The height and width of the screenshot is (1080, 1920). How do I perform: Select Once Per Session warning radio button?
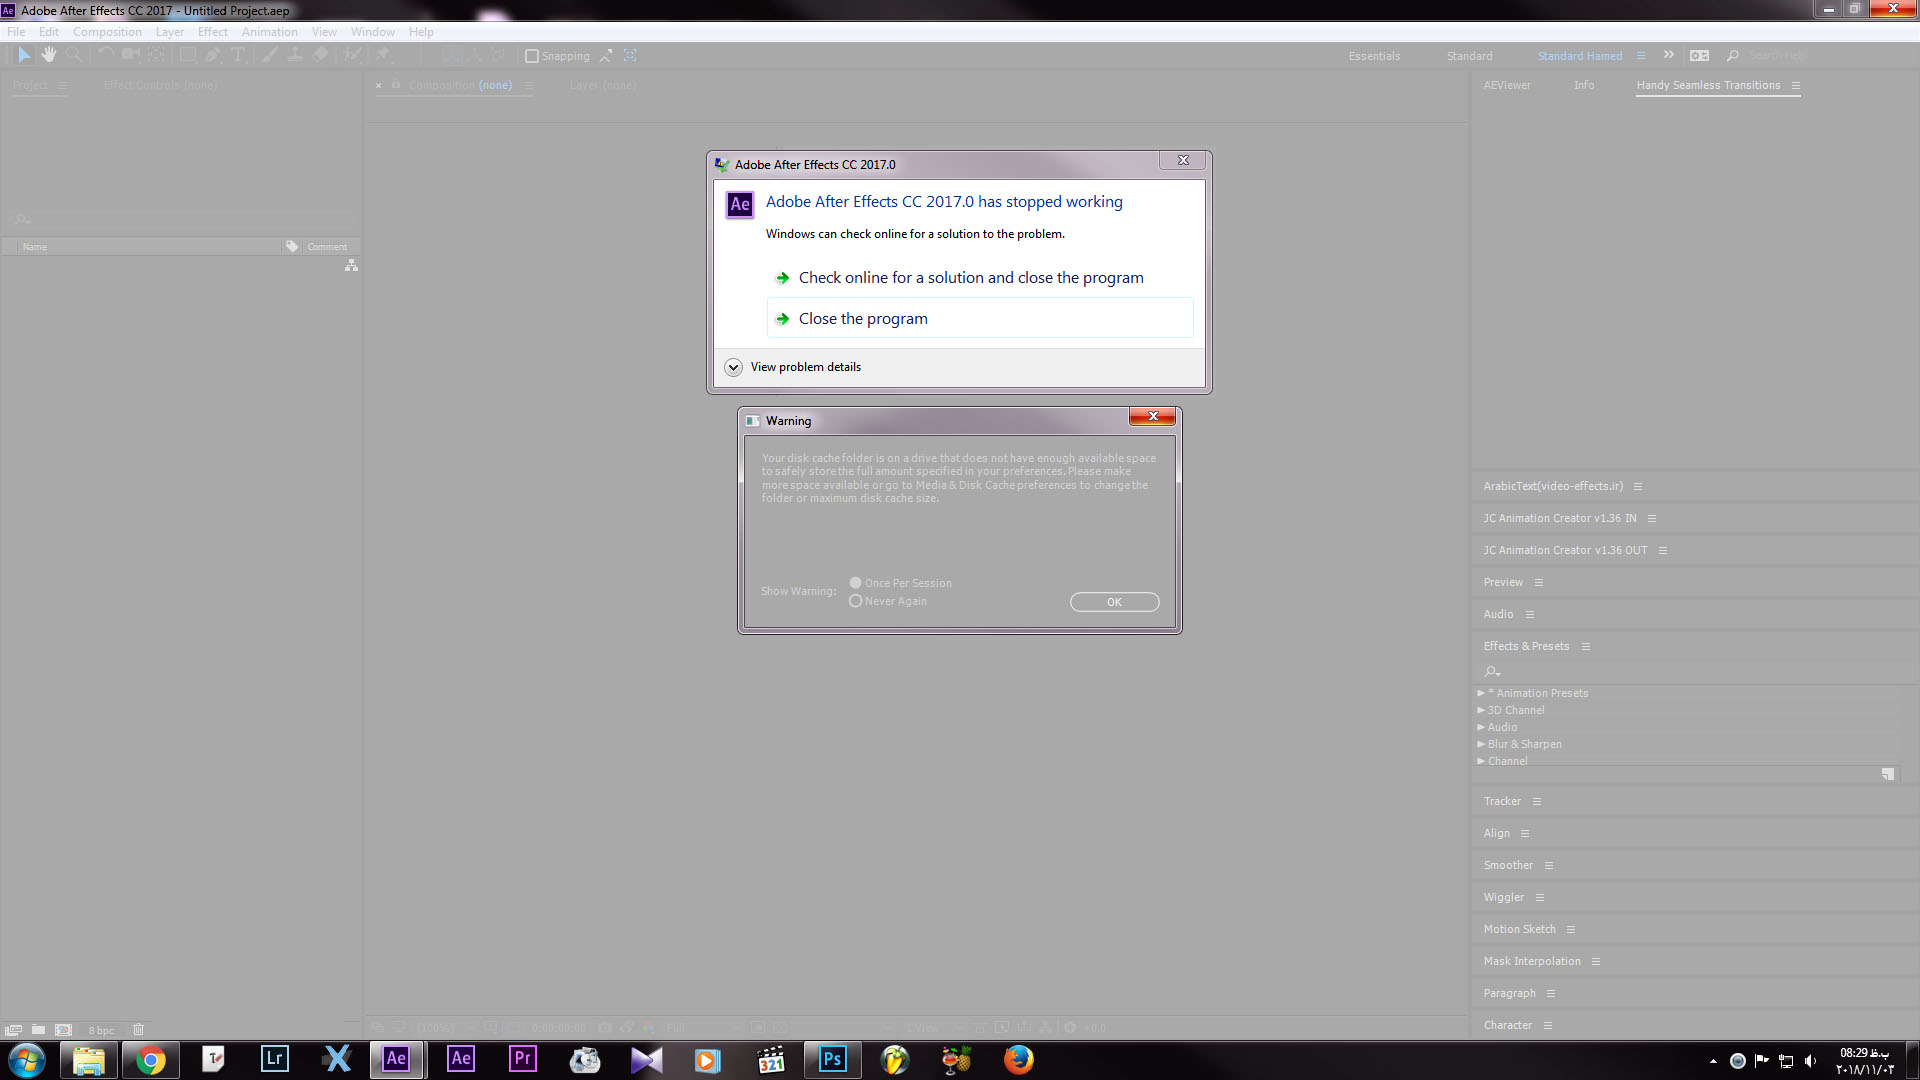tap(855, 582)
